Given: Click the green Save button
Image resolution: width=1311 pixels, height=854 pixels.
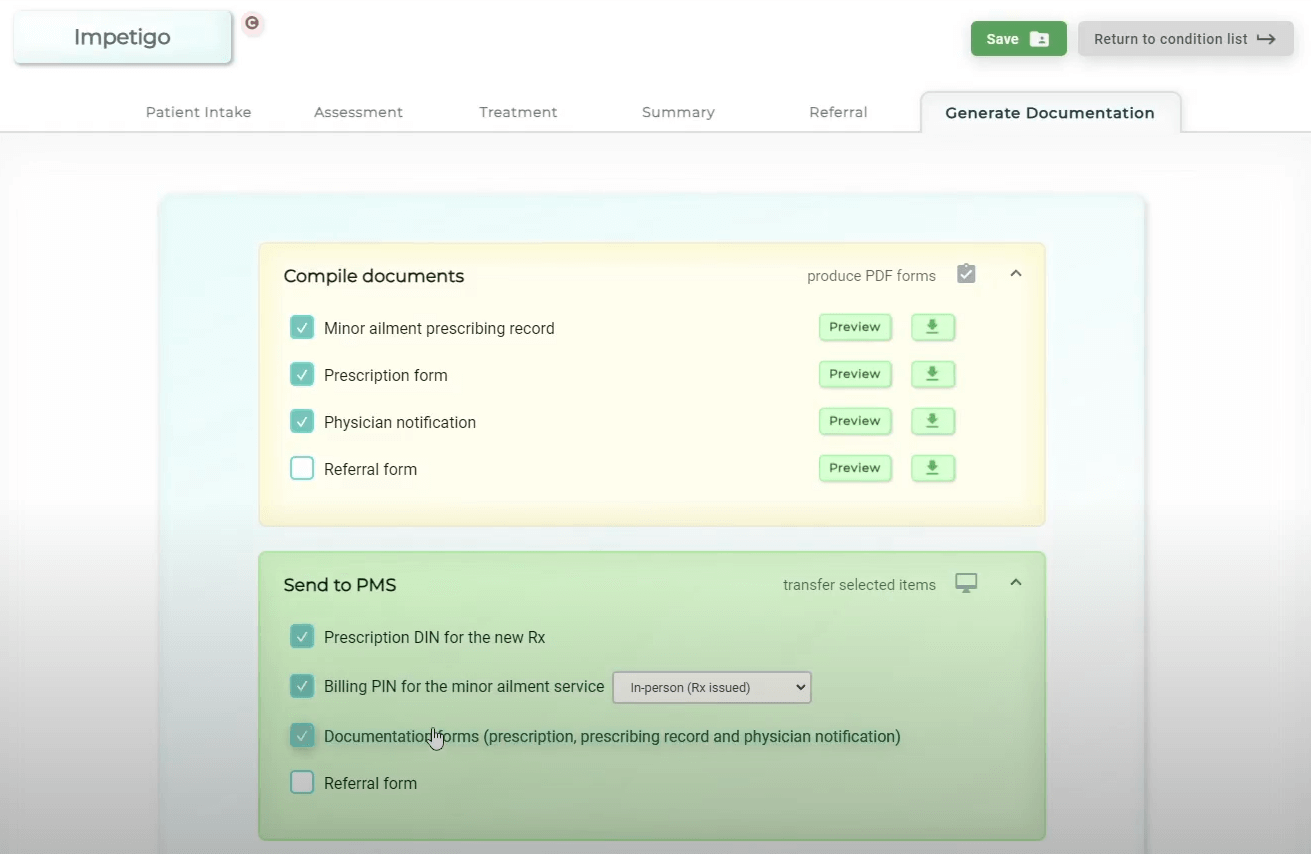Looking at the screenshot, I should tap(1018, 39).
